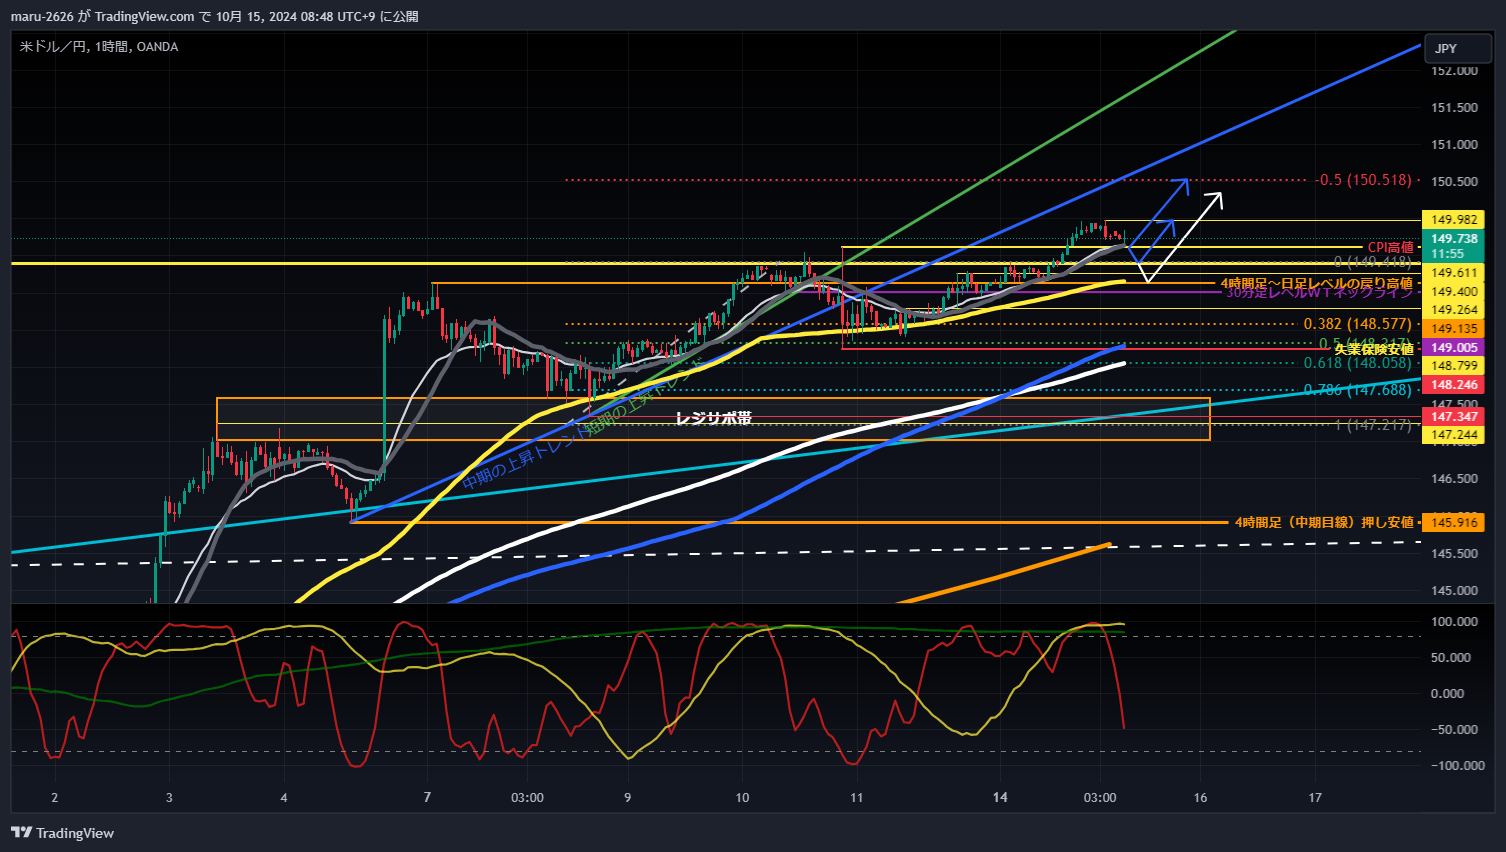Select the CPI高値 line label

click(1390, 247)
